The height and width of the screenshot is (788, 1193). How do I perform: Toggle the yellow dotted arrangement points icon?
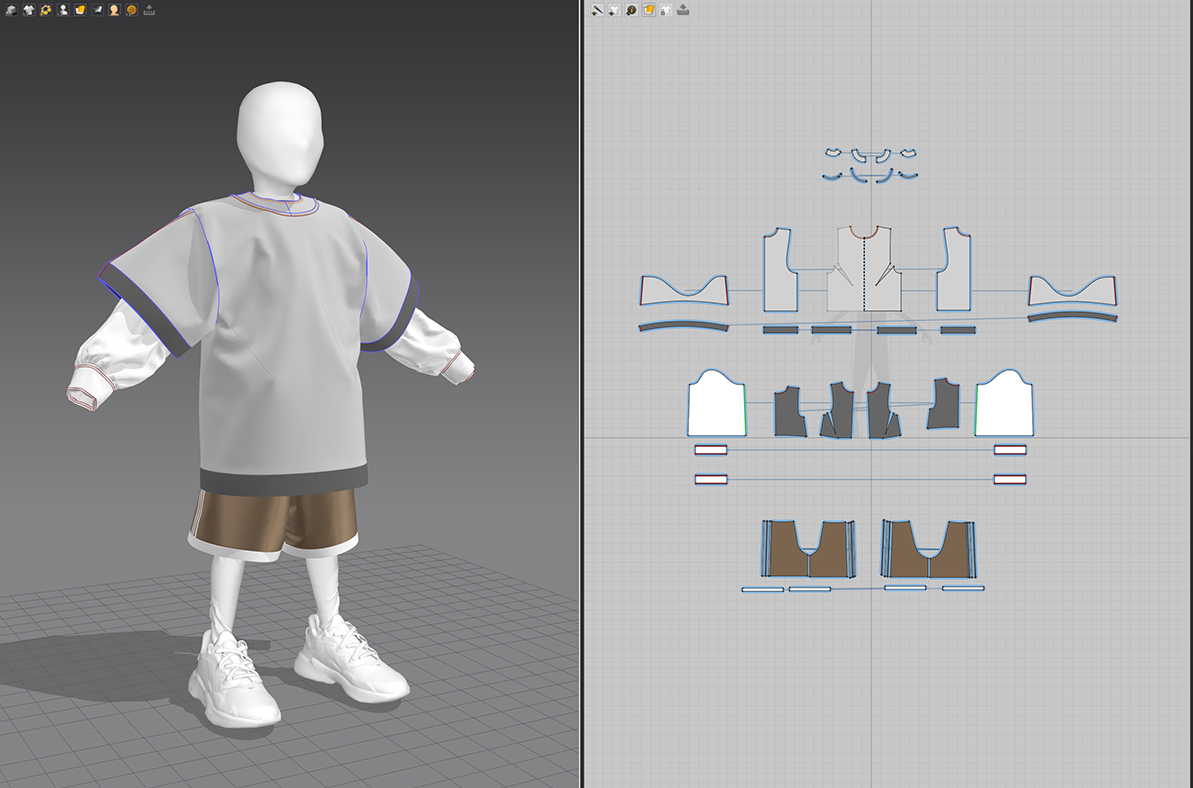(x=45, y=10)
